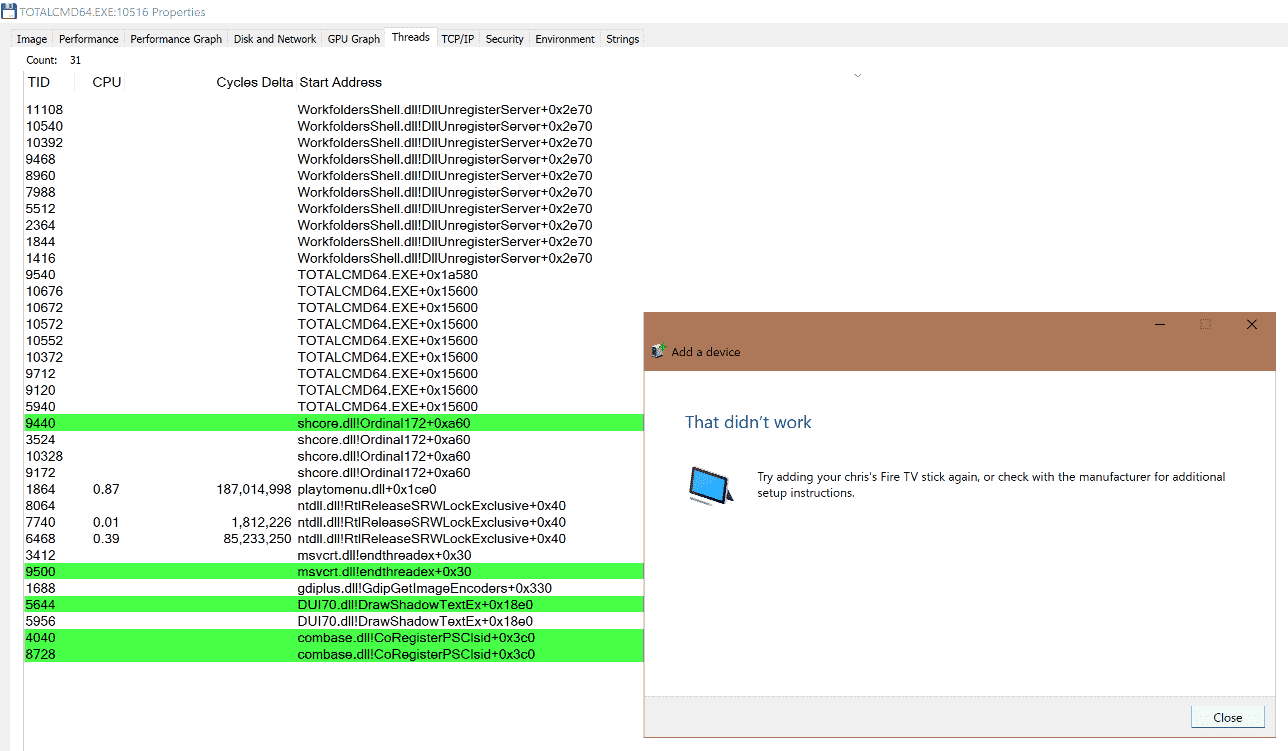Click the 85,233,250 cycles delta value

pyautogui.click(x=258, y=538)
